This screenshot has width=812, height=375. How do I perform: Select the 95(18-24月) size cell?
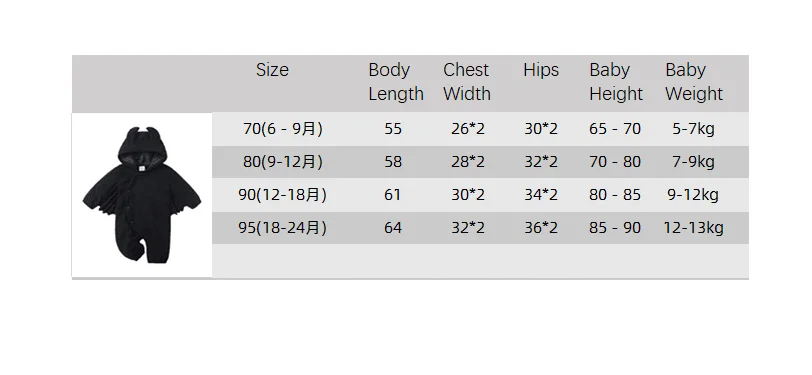(x=282, y=228)
